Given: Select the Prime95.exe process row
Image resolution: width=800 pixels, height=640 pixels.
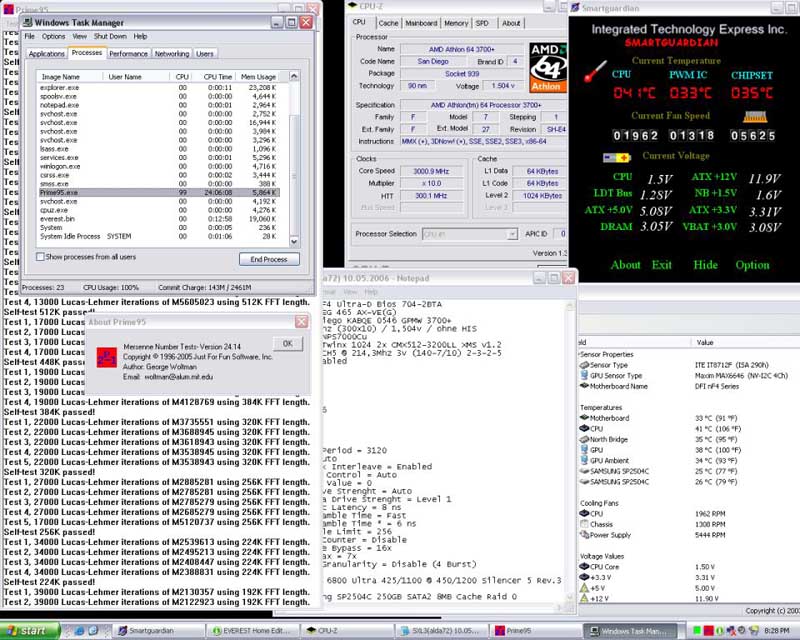Looking at the screenshot, I should click(x=159, y=192).
